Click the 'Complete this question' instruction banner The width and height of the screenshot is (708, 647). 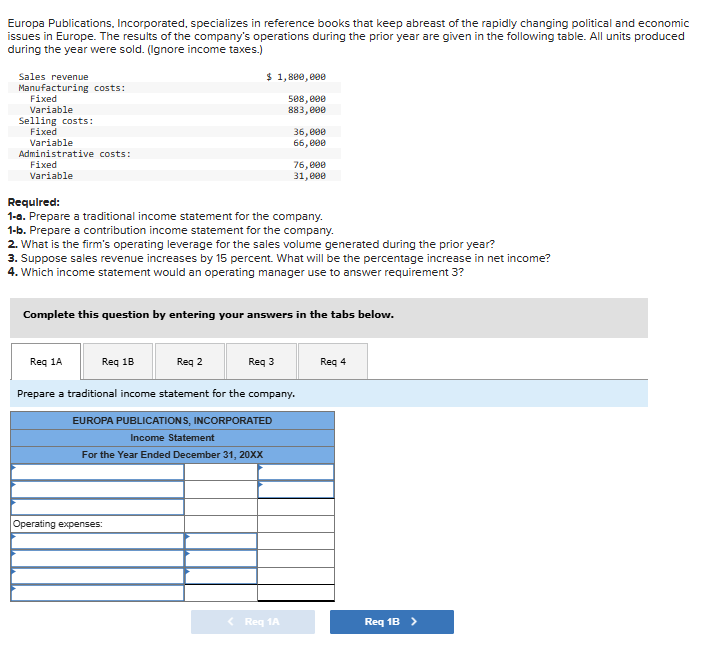(x=329, y=318)
